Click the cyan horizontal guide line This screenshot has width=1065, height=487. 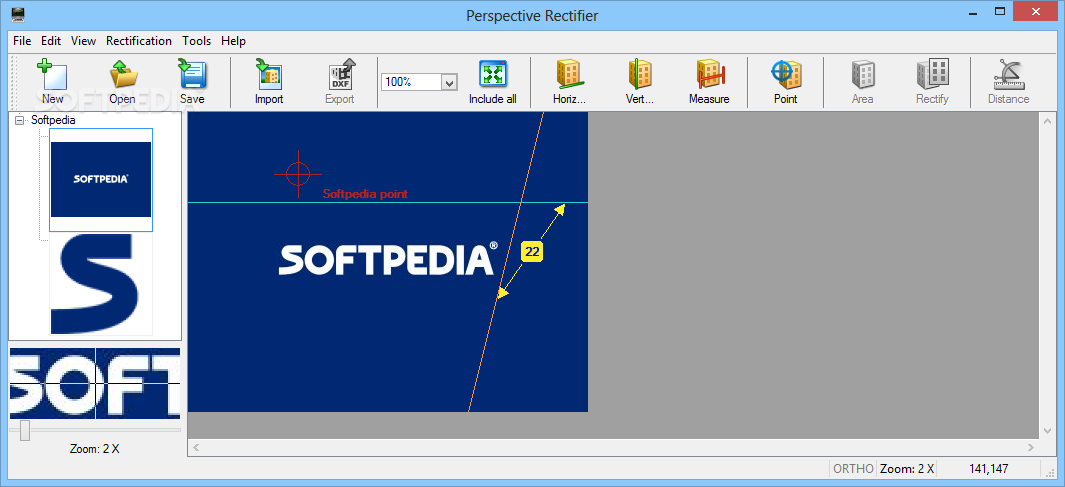click(387, 202)
